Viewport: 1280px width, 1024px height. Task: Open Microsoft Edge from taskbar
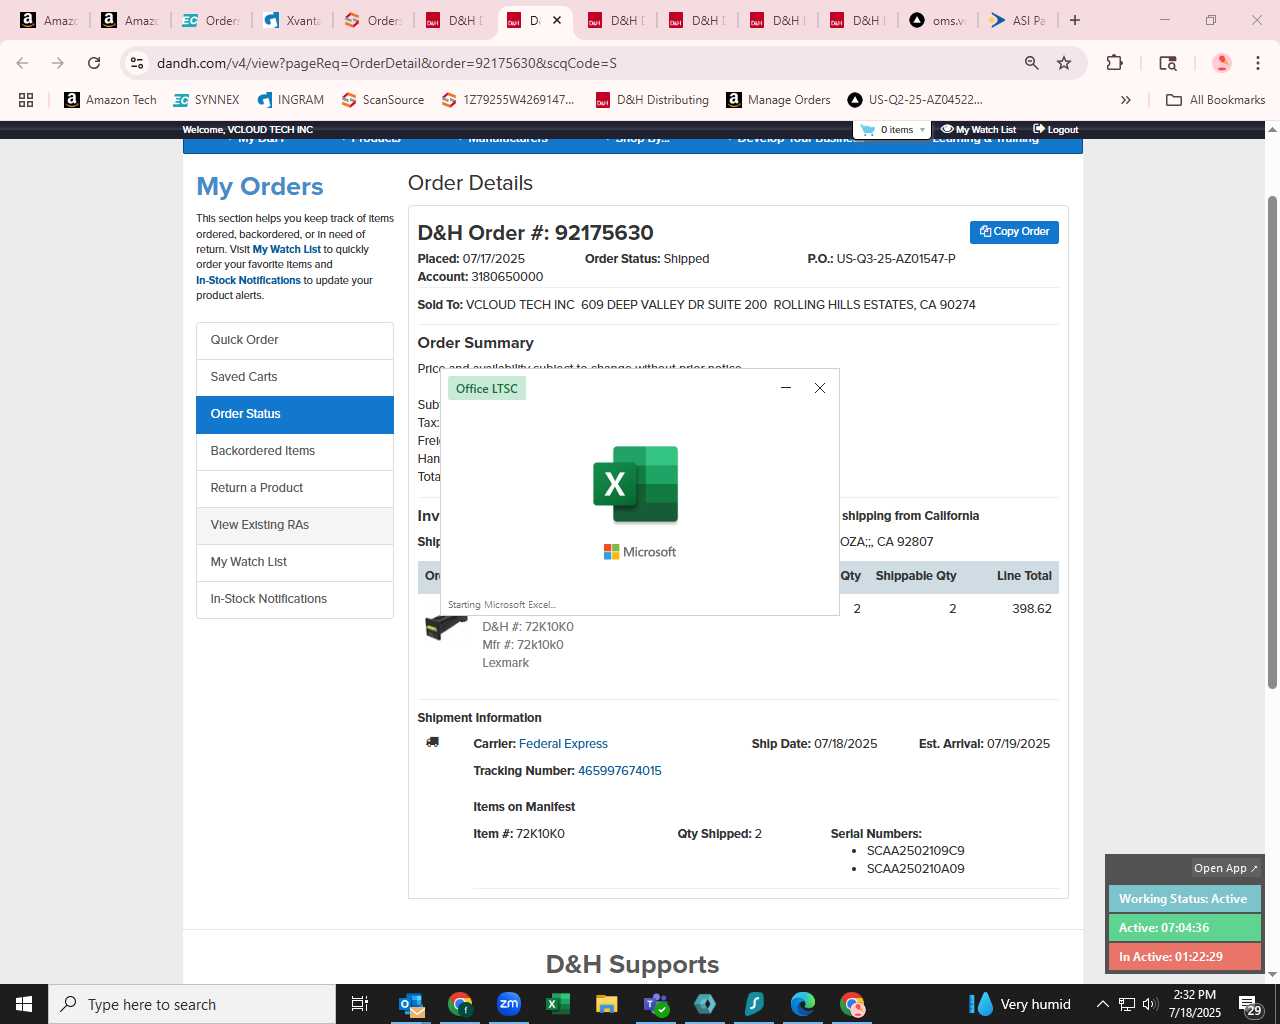803,1004
